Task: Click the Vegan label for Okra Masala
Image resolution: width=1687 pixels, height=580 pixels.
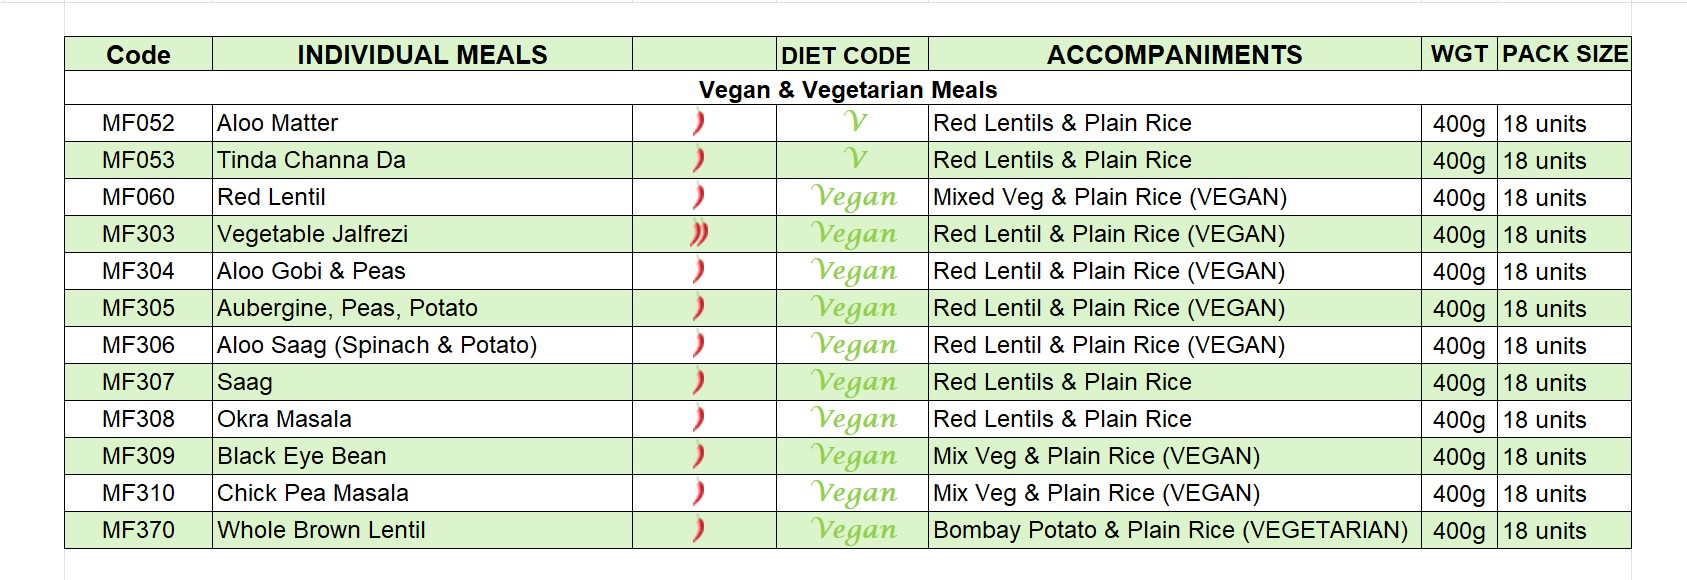Action: point(854,420)
